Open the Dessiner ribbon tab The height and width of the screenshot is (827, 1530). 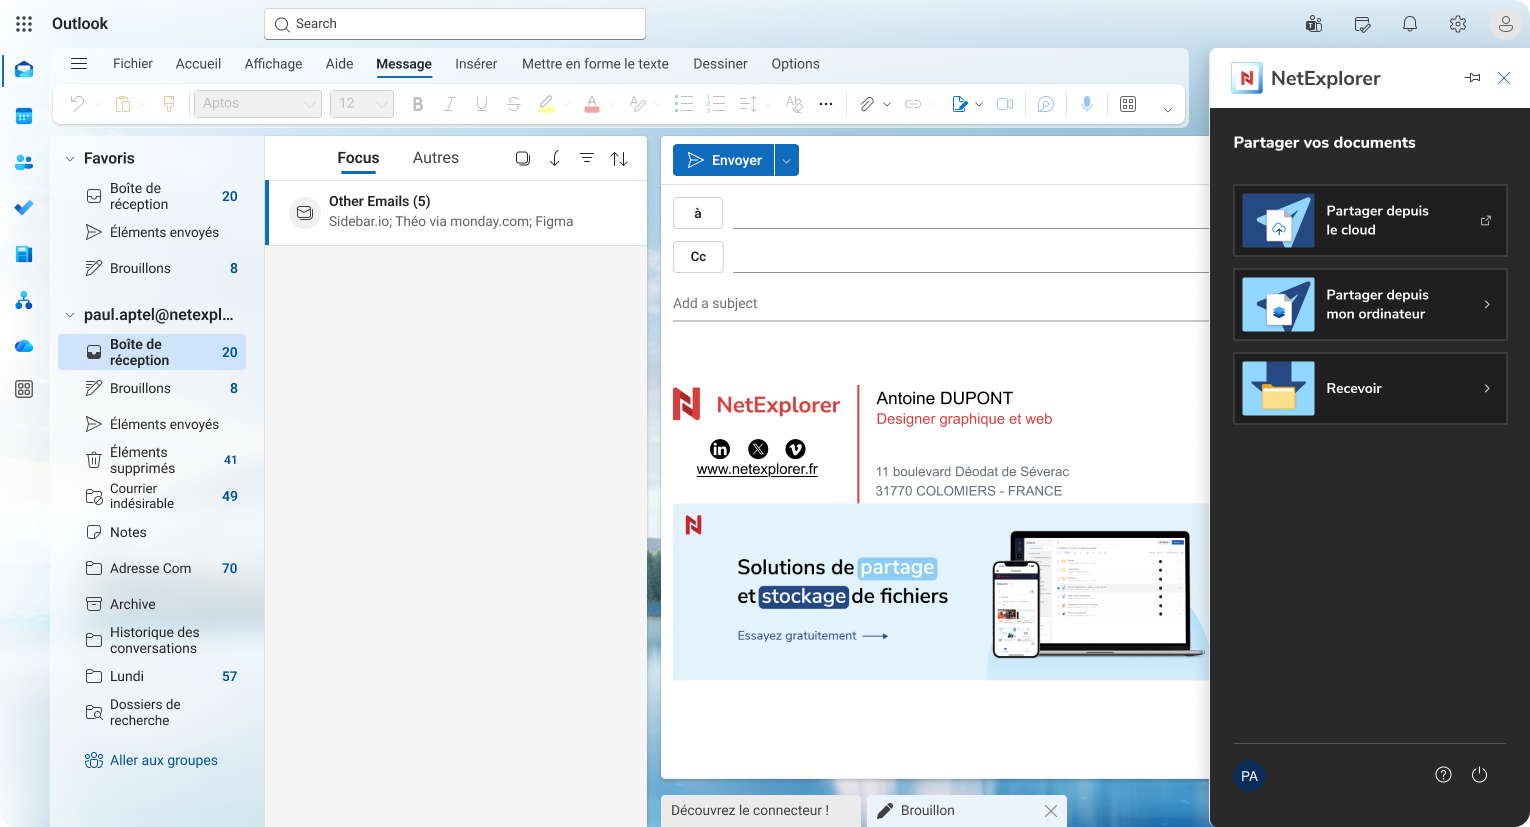[x=720, y=63]
